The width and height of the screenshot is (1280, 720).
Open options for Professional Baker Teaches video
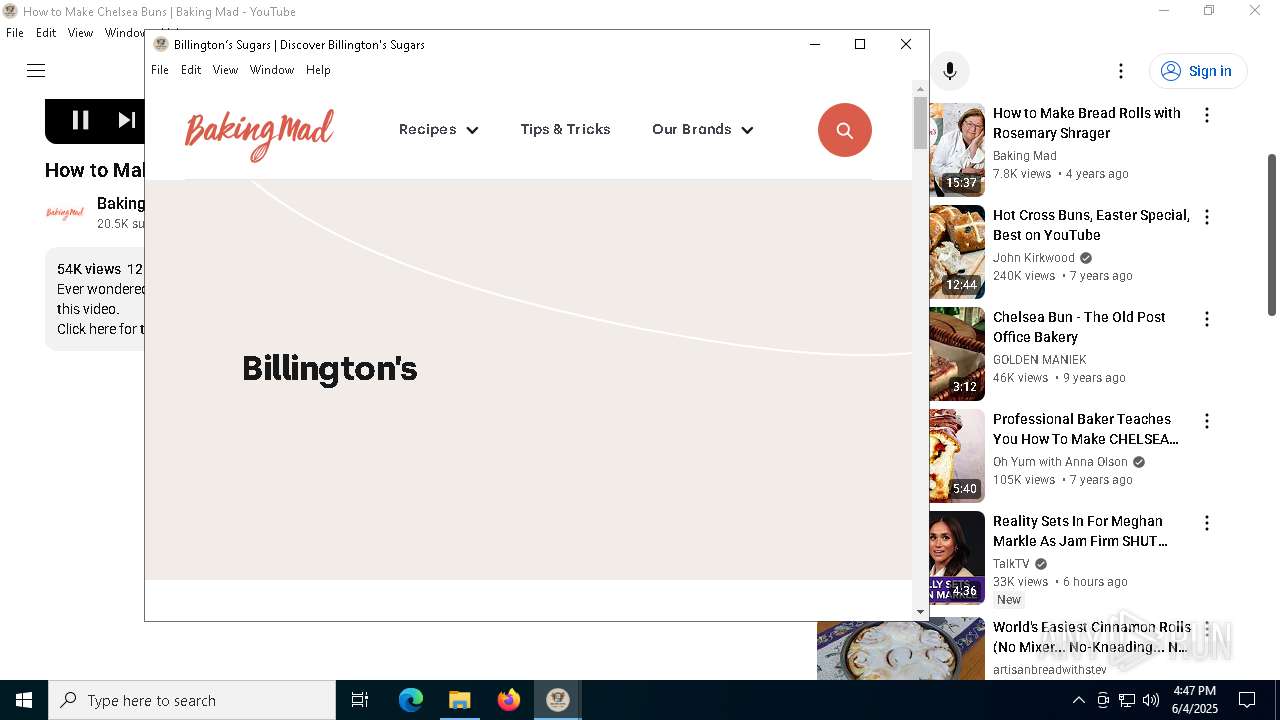[1207, 421]
